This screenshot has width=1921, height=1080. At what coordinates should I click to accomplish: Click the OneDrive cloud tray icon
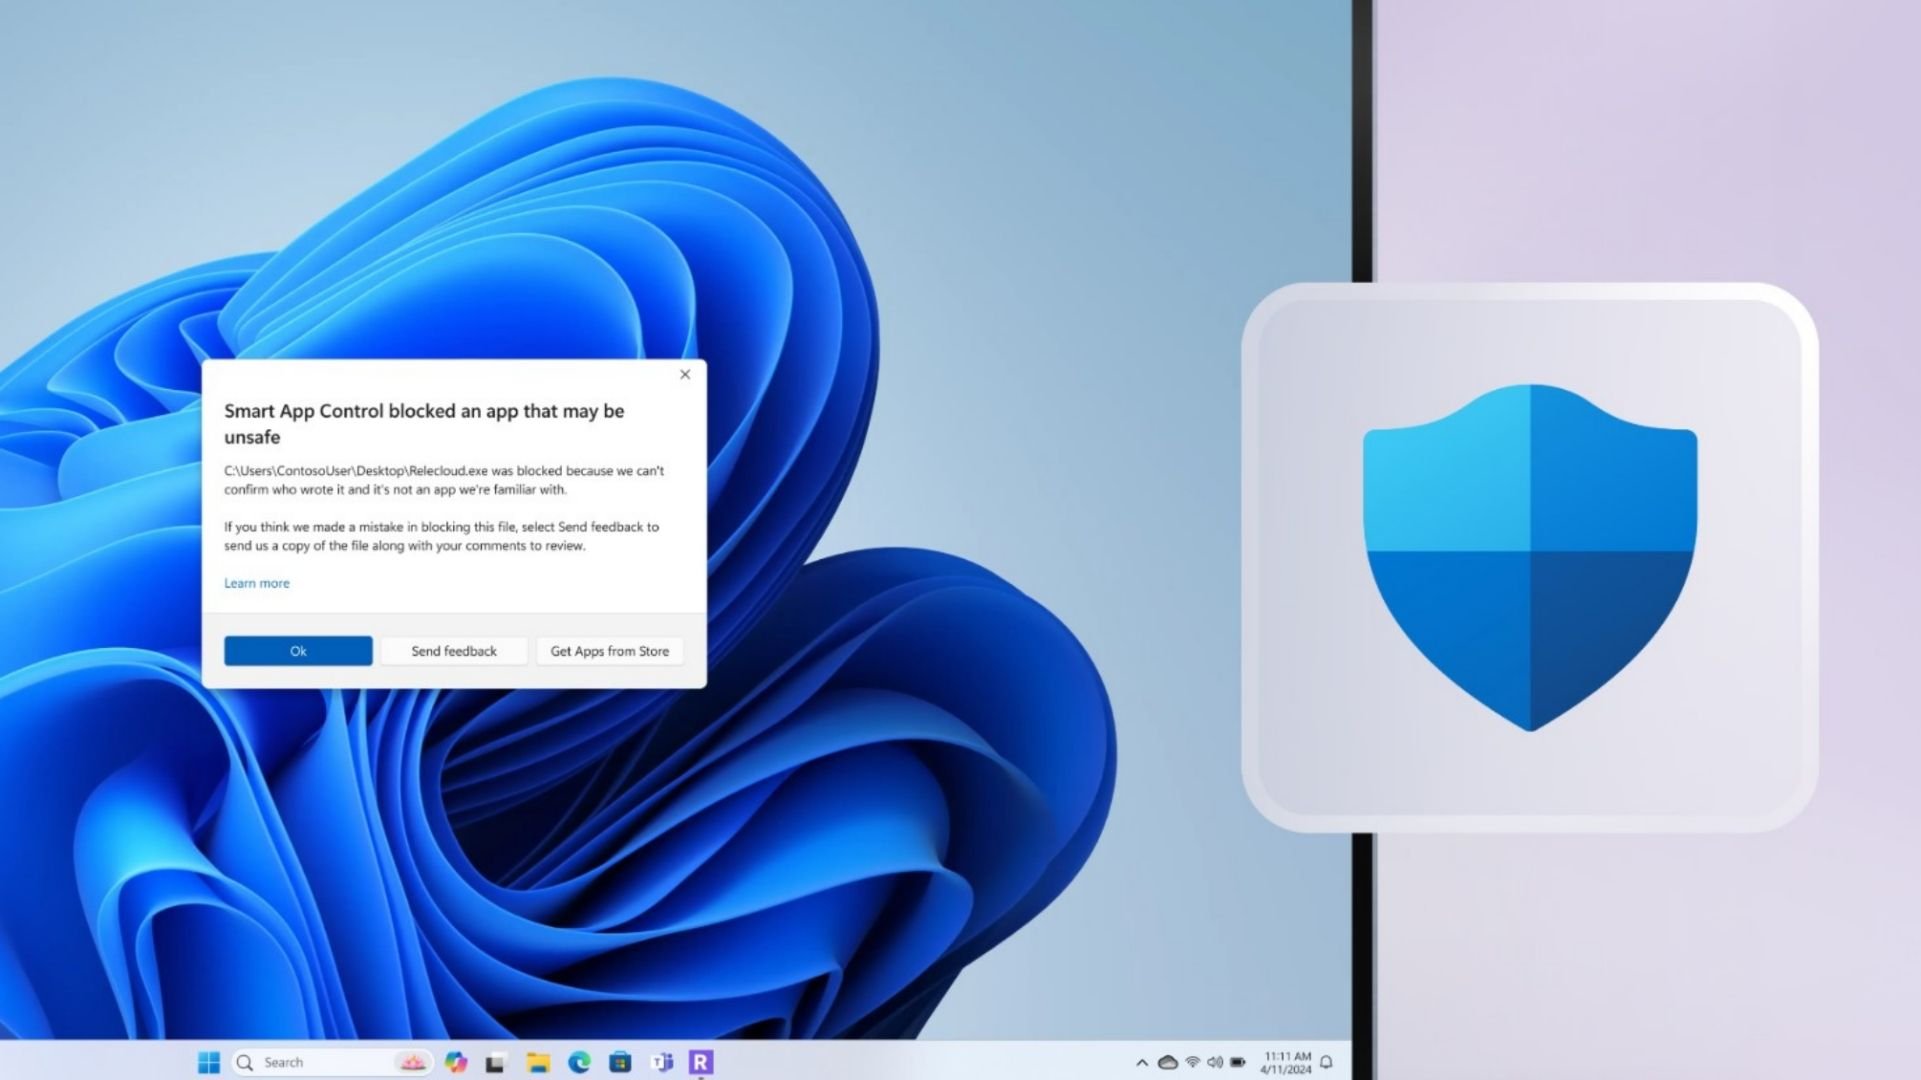pos(1167,1062)
